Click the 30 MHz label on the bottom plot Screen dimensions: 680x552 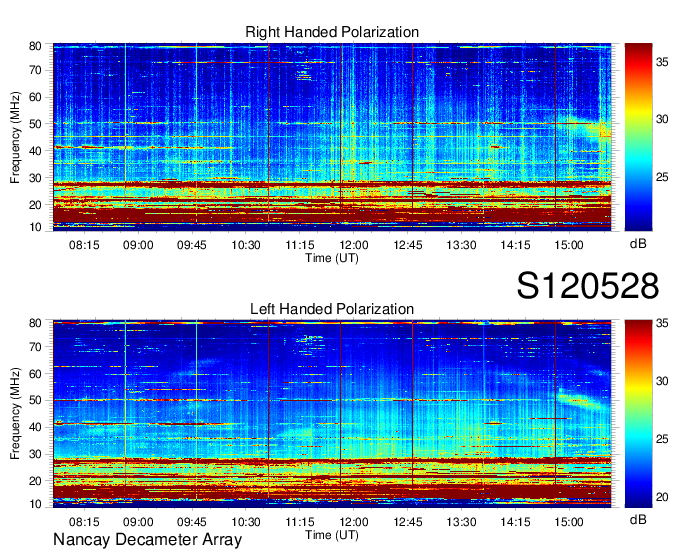tap(35, 454)
